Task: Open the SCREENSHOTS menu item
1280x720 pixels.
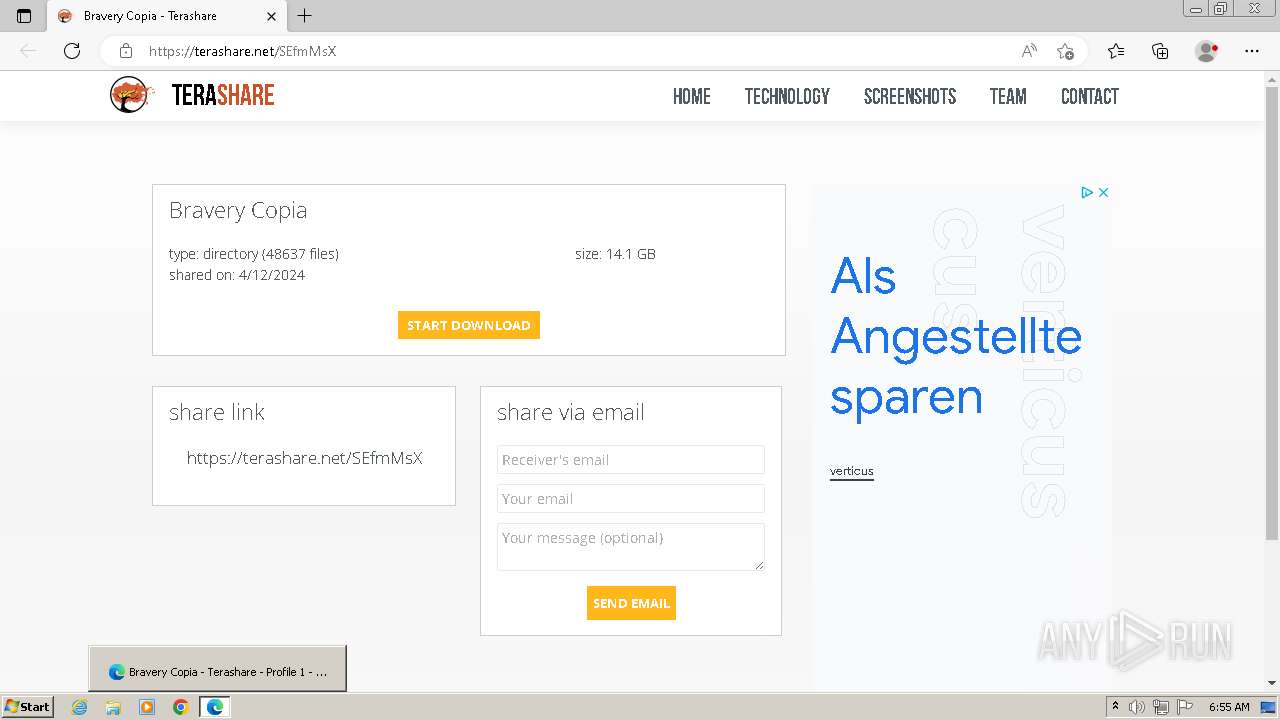Action: 910,96
